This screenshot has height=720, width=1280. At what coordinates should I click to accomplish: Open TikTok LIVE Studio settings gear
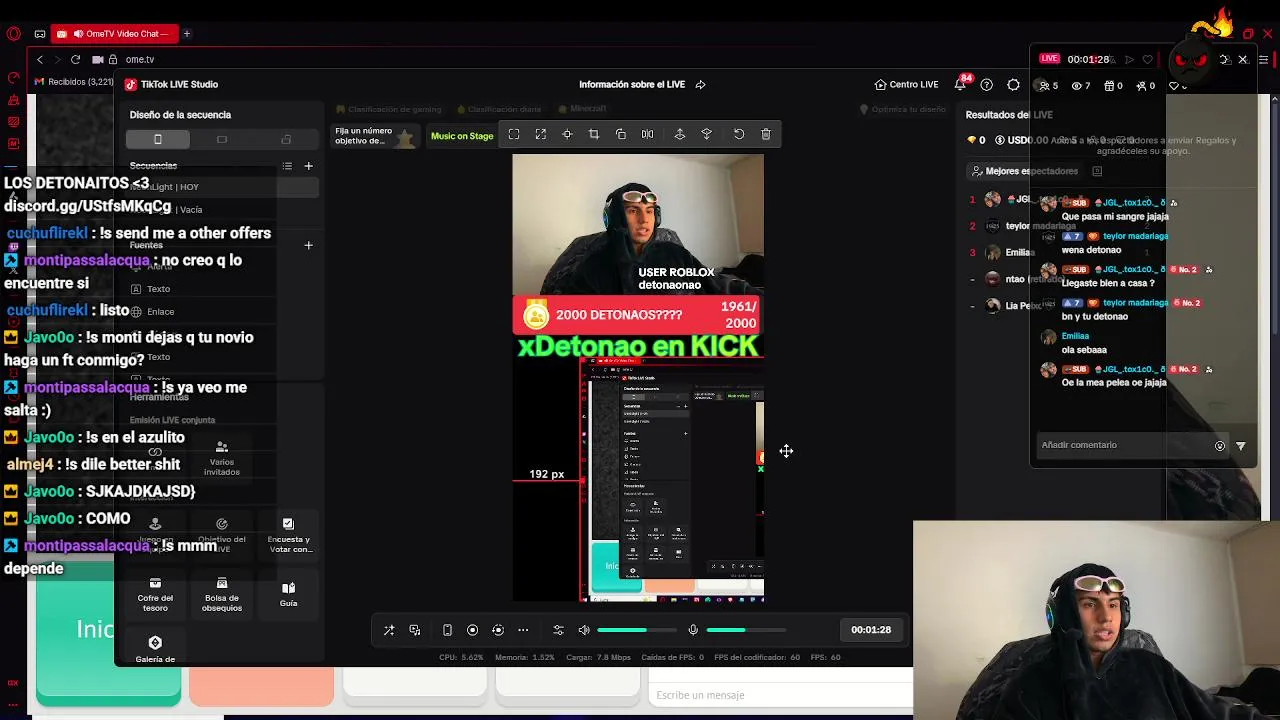tap(1013, 85)
